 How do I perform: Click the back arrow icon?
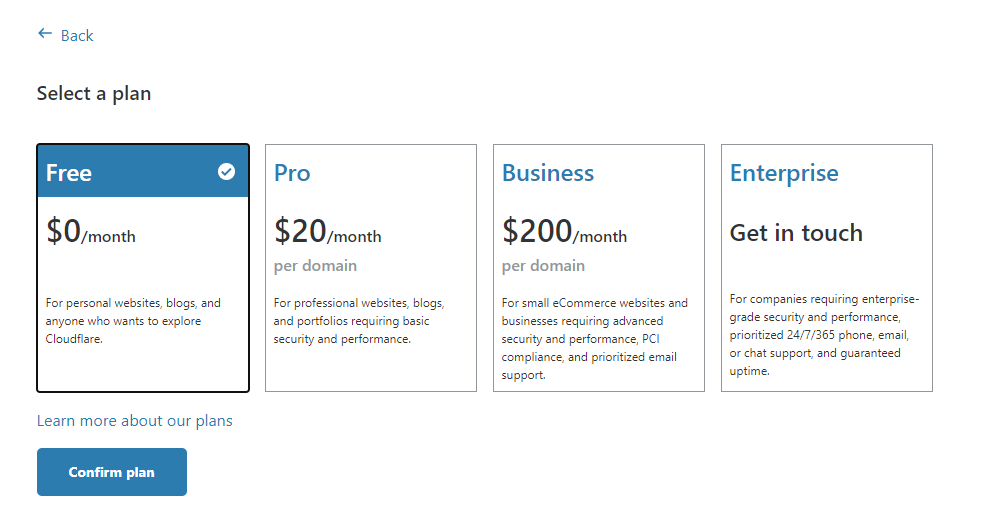44,34
